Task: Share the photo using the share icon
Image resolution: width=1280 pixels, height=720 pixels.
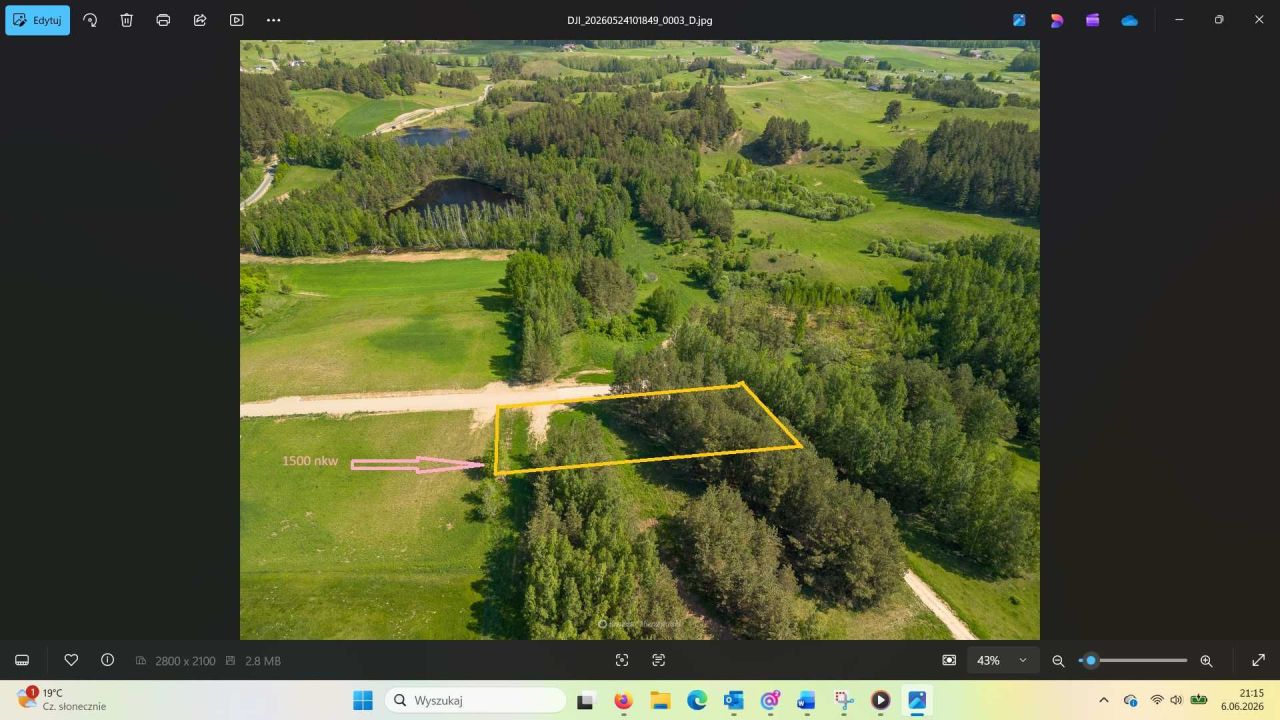Action: pyautogui.click(x=200, y=20)
